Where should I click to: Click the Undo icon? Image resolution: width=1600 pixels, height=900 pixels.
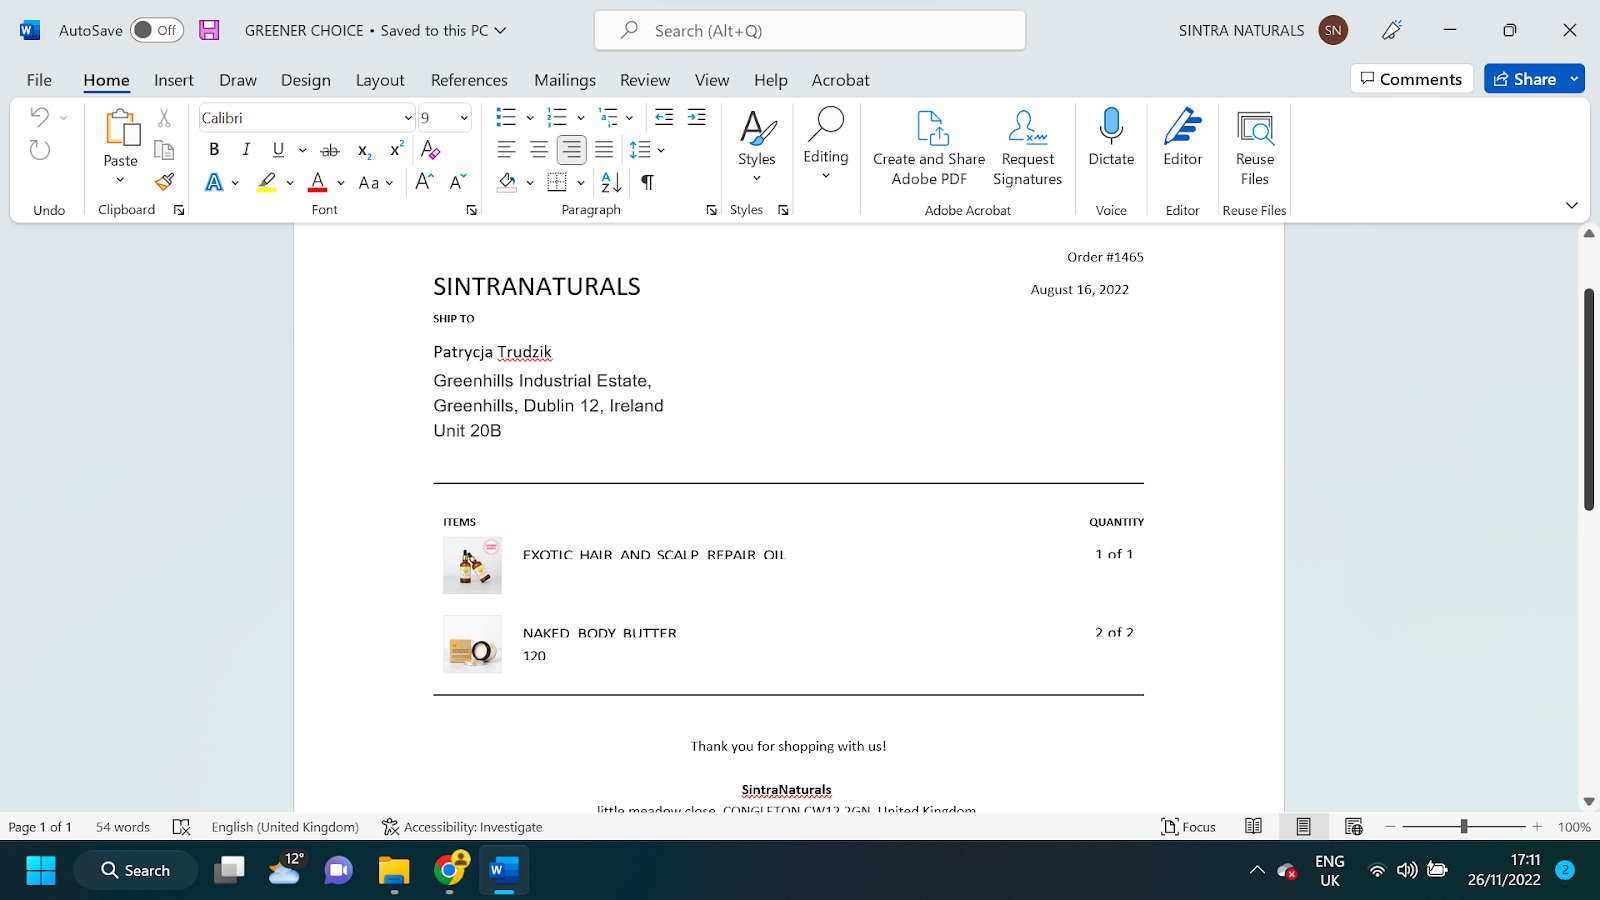coord(39,117)
